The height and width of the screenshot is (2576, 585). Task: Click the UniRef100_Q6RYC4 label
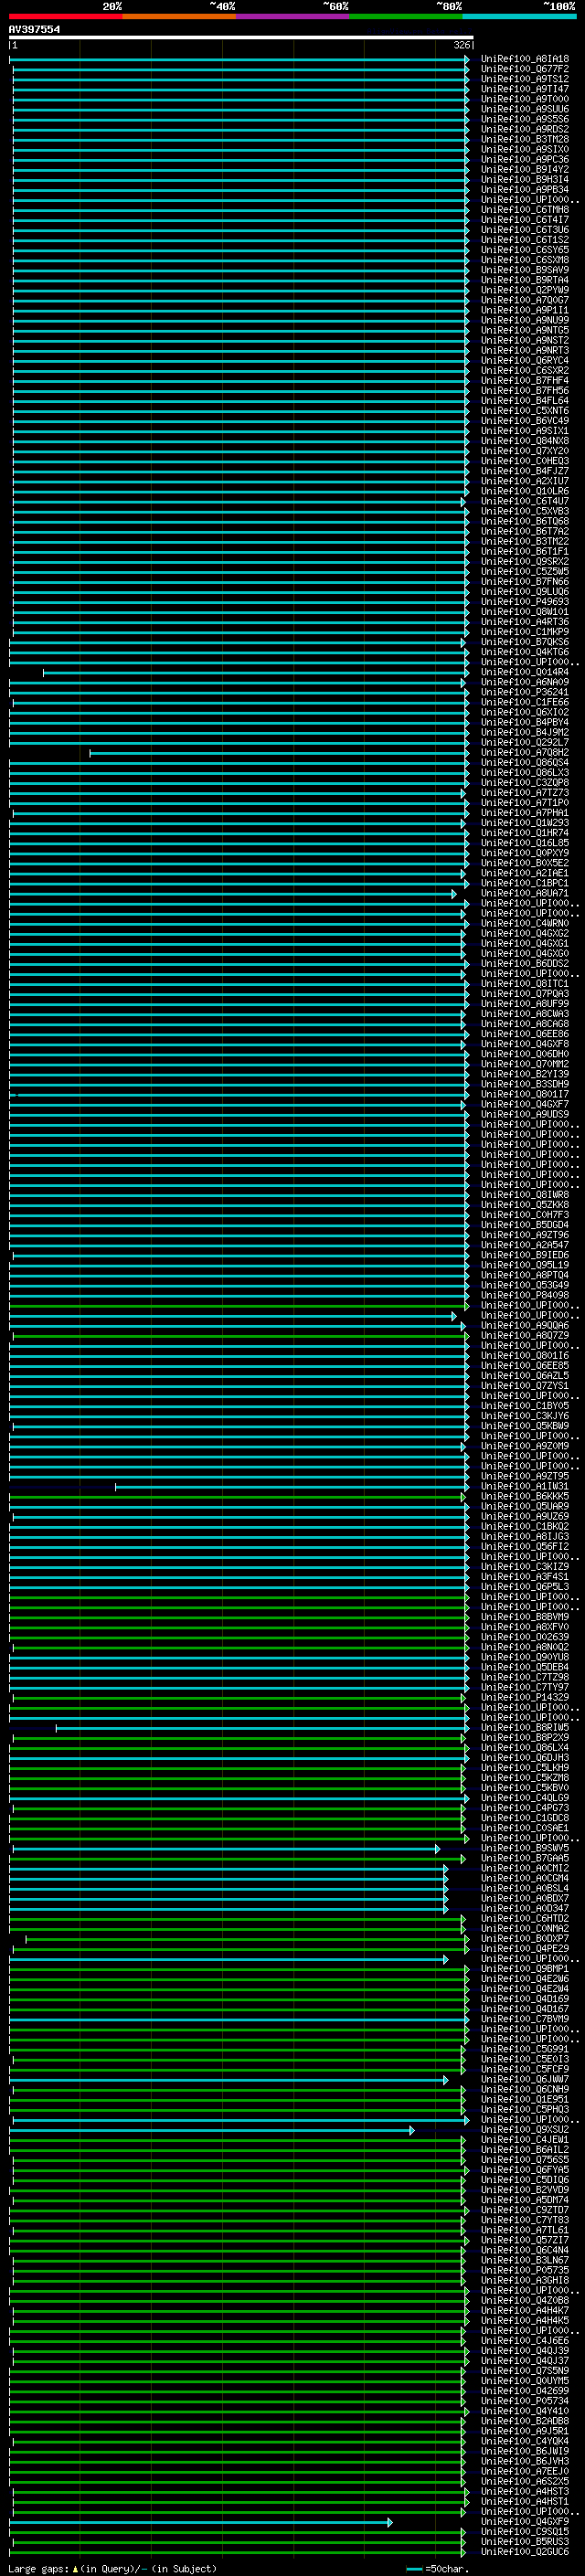click(525, 360)
